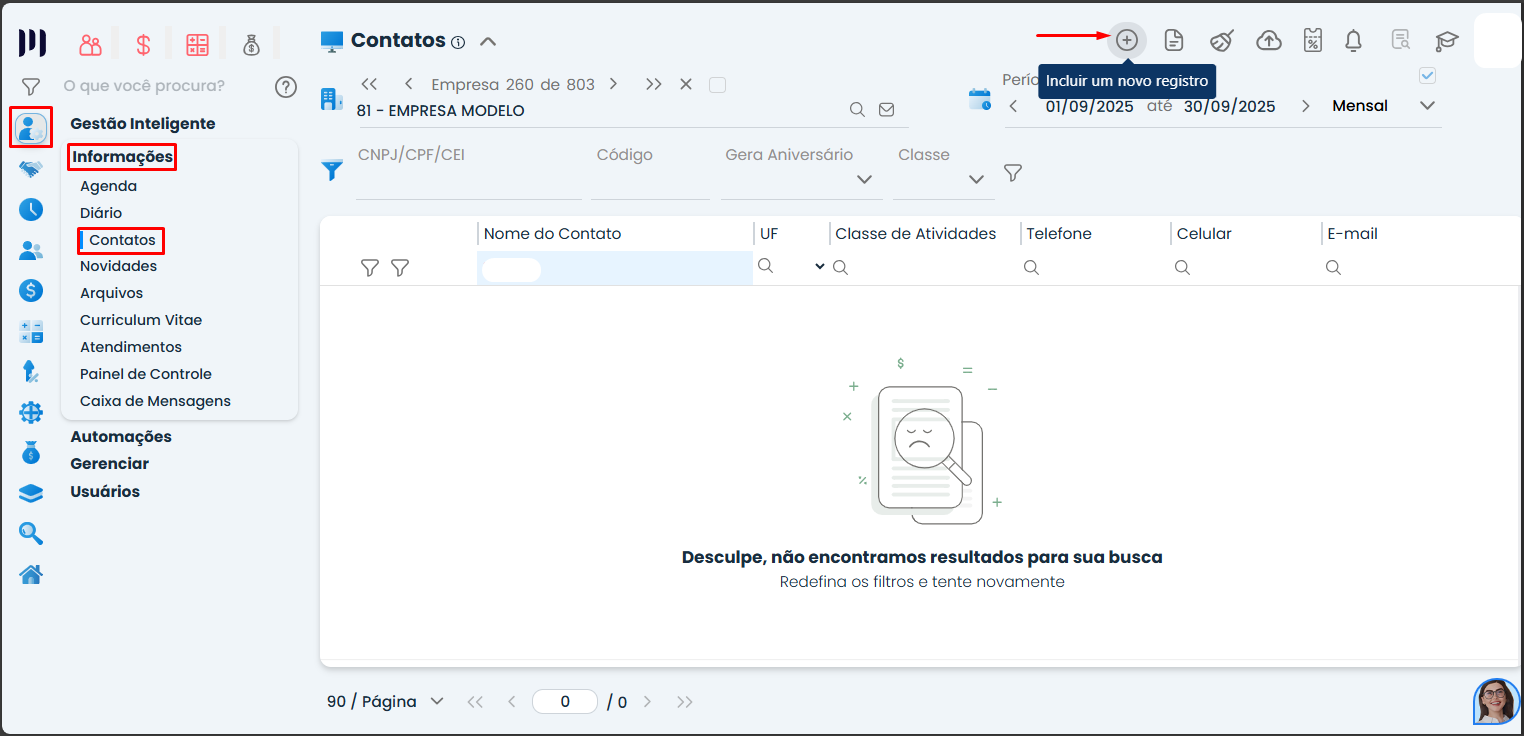The width and height of the screenshot is (1524, 736).
Task: Click the graduation cap training icon
Action: 1446,41
